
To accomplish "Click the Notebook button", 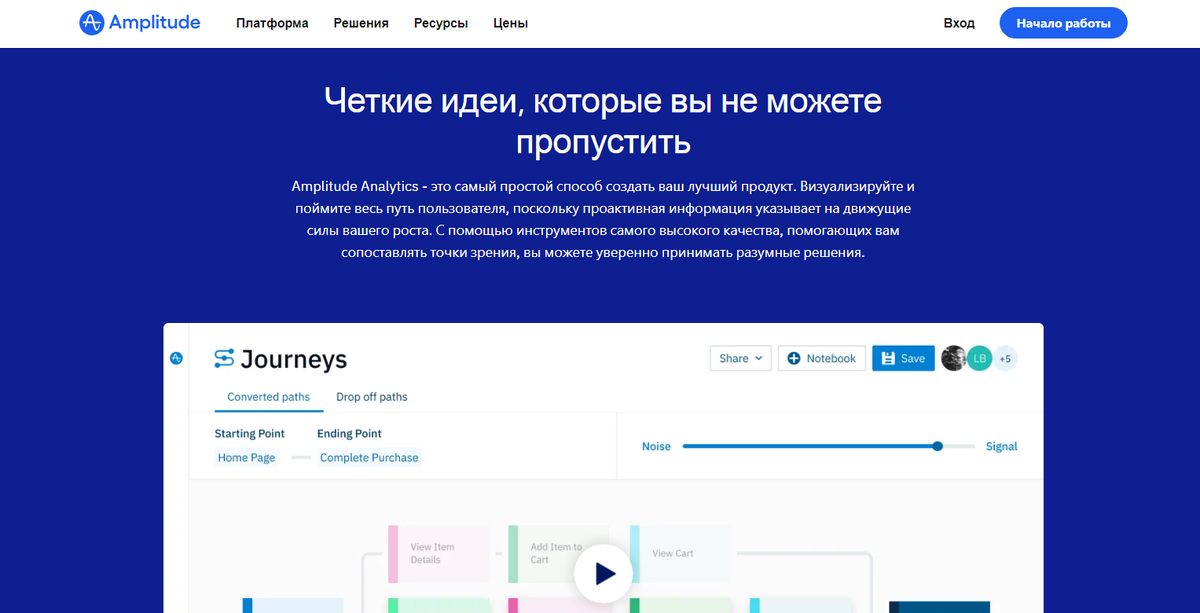I will pyautogui.click(x=822, y=358).
